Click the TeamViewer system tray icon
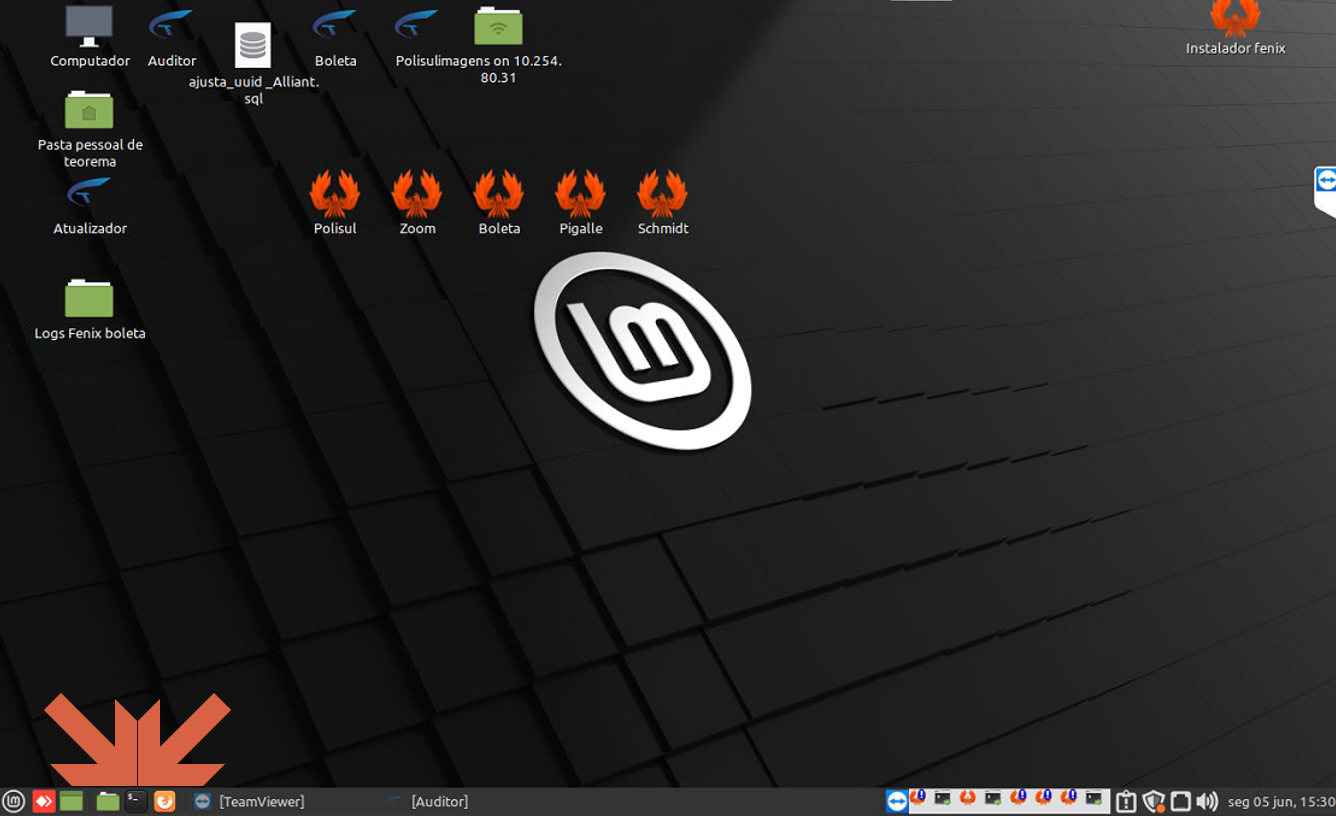 pos(897,801)
